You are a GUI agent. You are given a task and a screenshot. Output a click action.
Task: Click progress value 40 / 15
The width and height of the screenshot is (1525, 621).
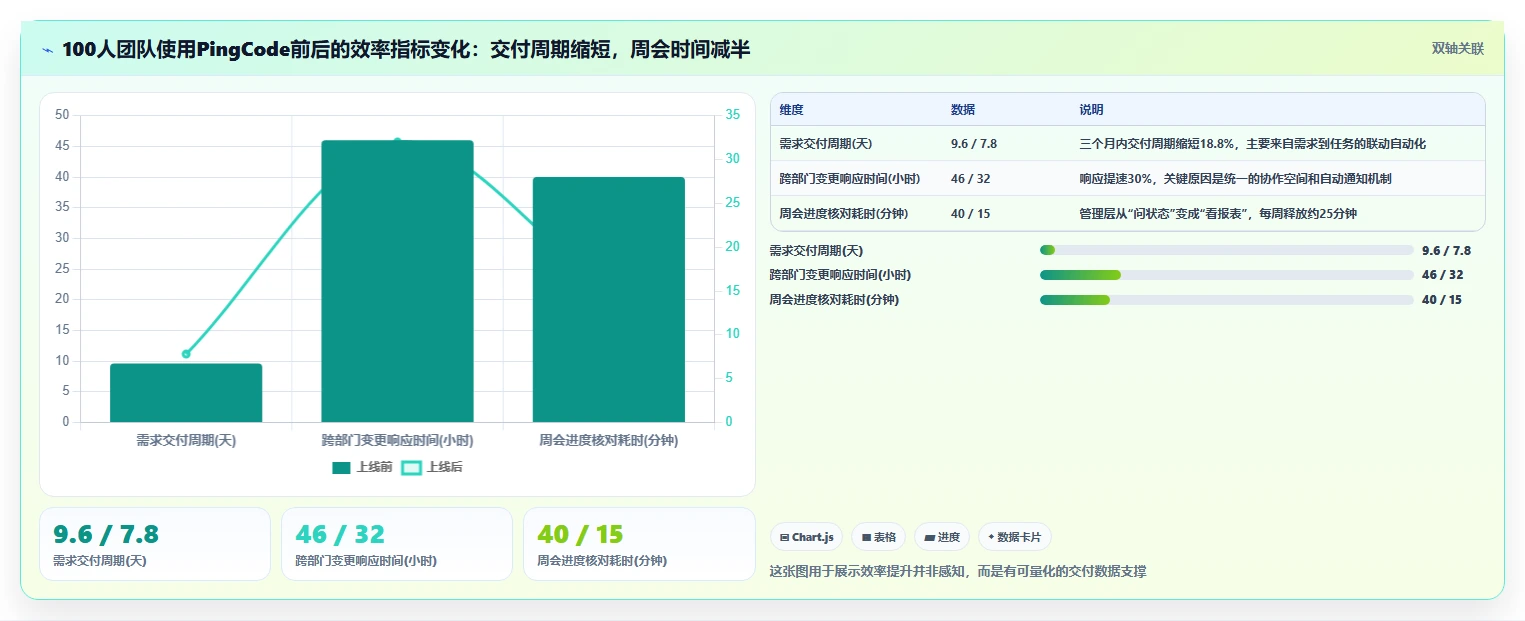(1442, 300)
